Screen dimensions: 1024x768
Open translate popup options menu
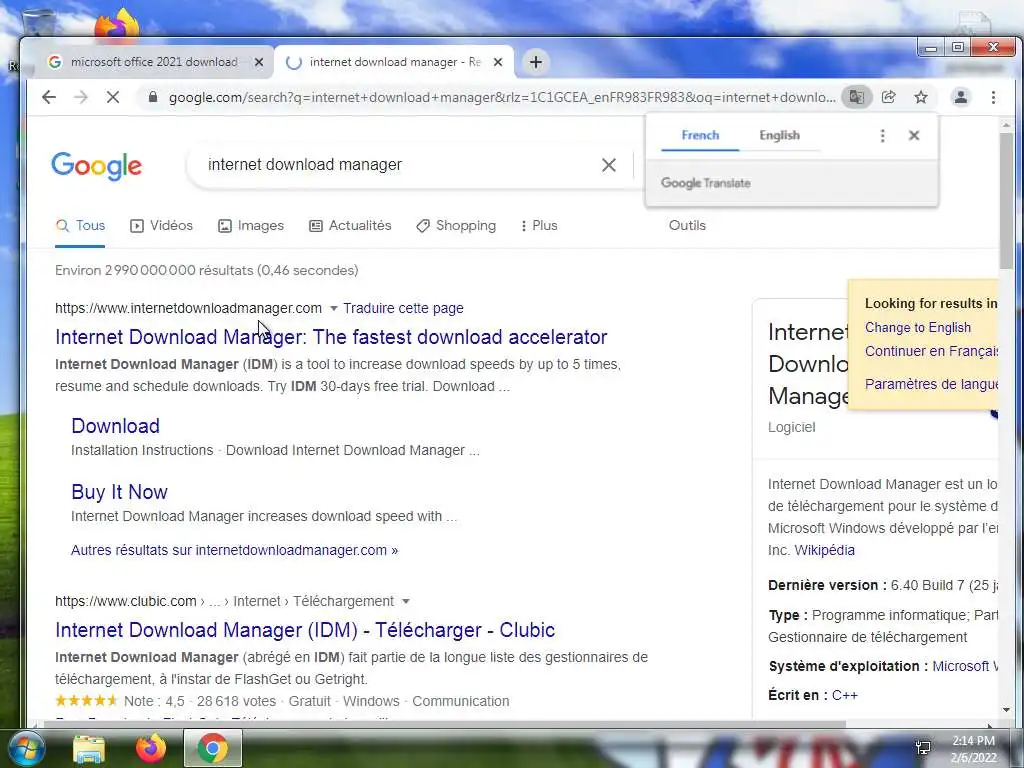point(882,135)
